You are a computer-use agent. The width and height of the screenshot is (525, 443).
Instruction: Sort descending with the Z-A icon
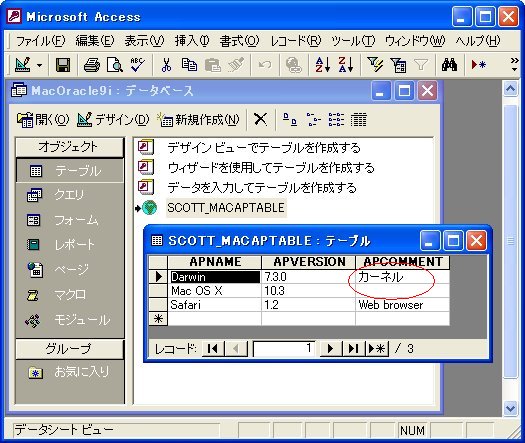point(346,65)
